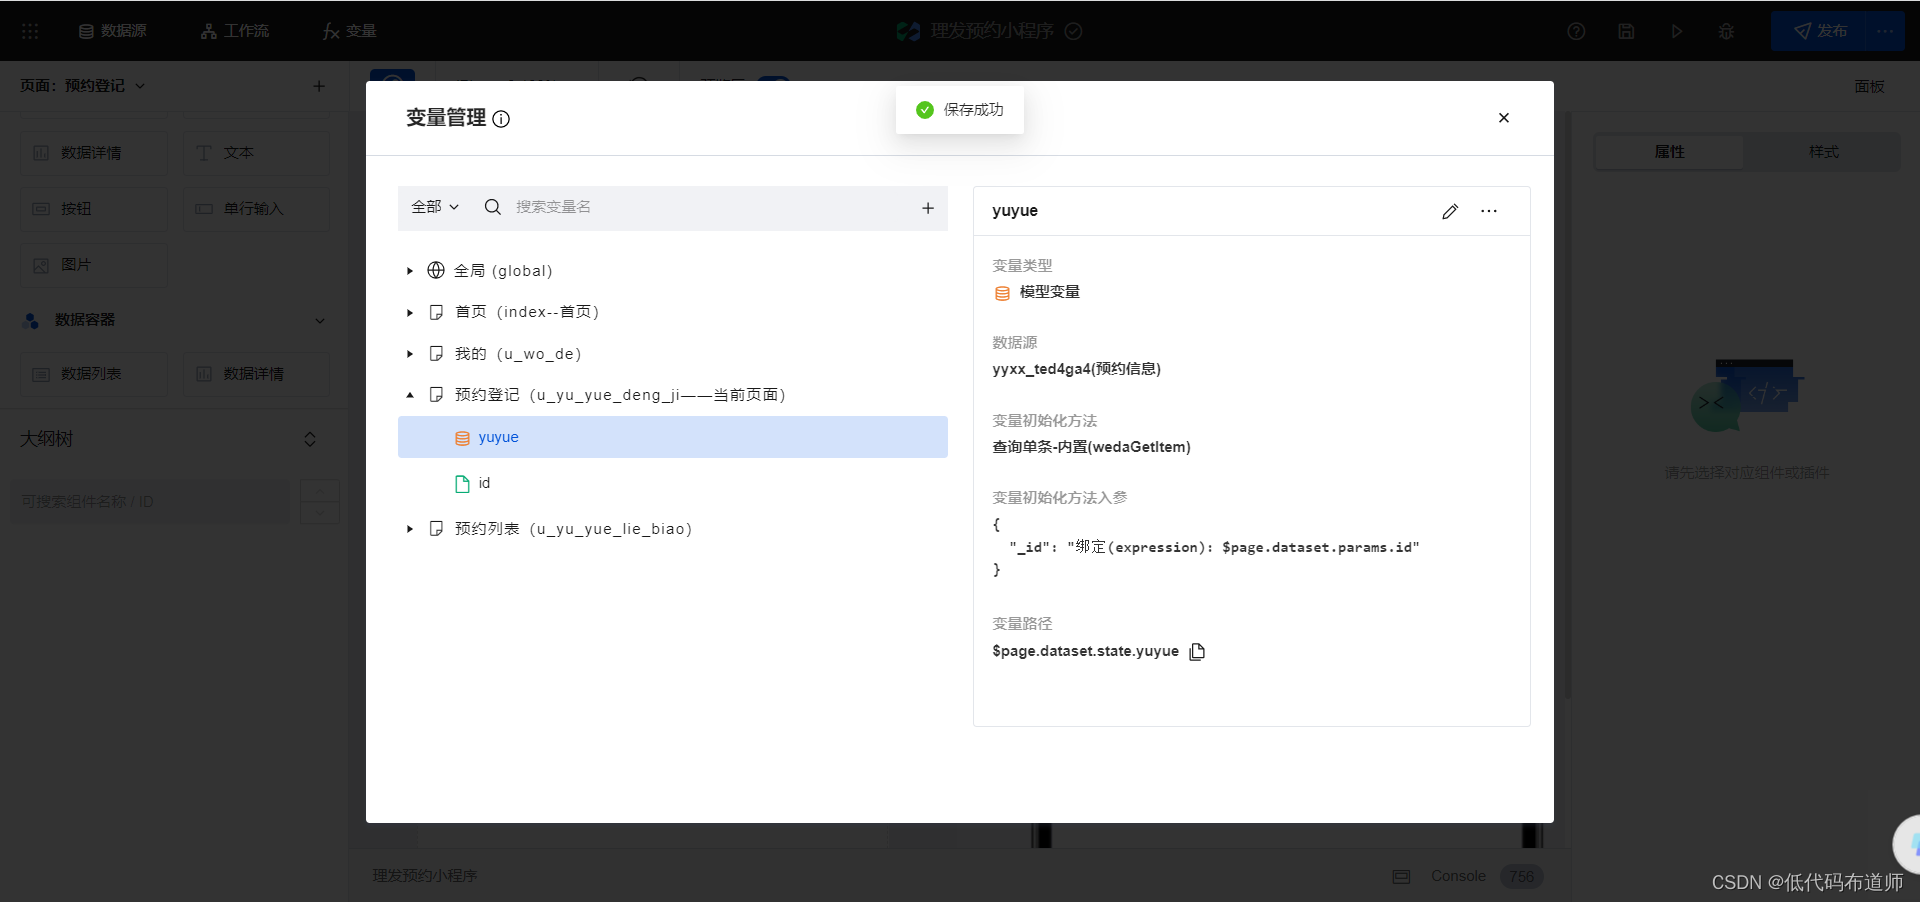This screenshot has height=902, width=1920.
Task: Select 全局 (global) in variable tree
Action: tap(503, 271)
